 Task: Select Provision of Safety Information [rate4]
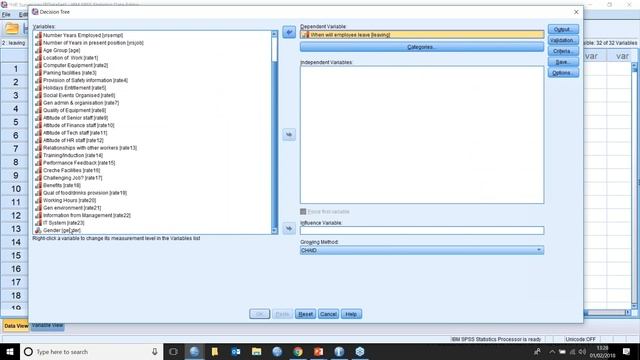point(85,80)
